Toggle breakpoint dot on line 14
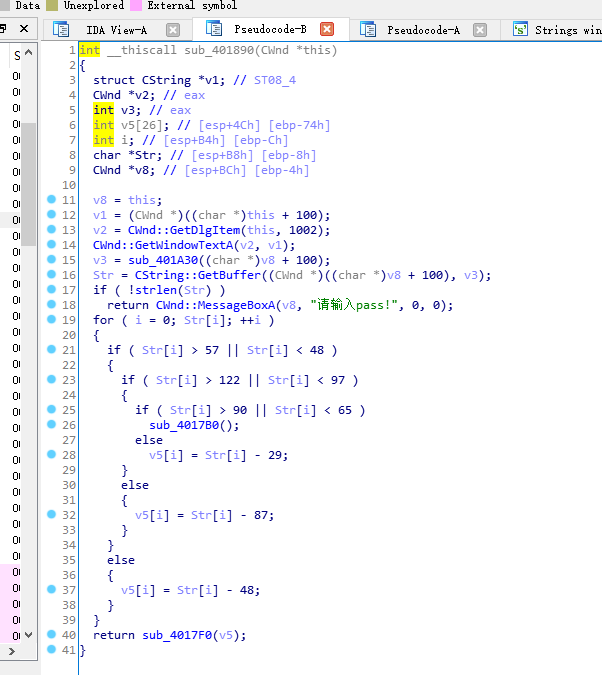 (51, 245)
